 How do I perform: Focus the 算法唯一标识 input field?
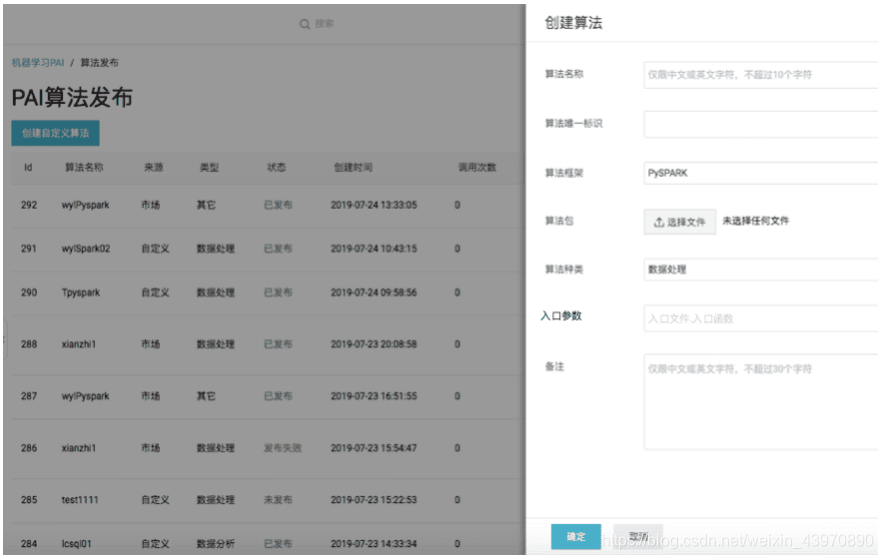pyautogui.click(x=760, y=124)
